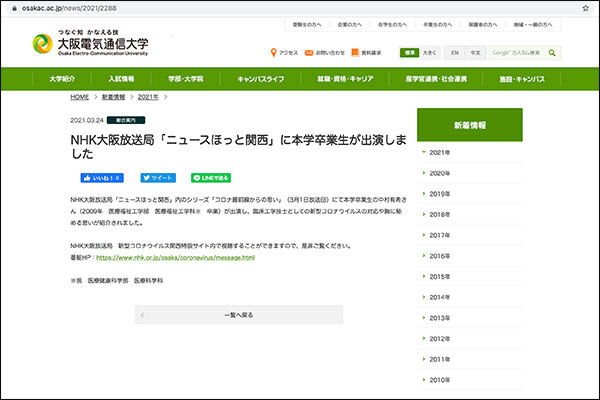
Task: Expand the 2016年 sidebar entry
Action: (470, 256)
